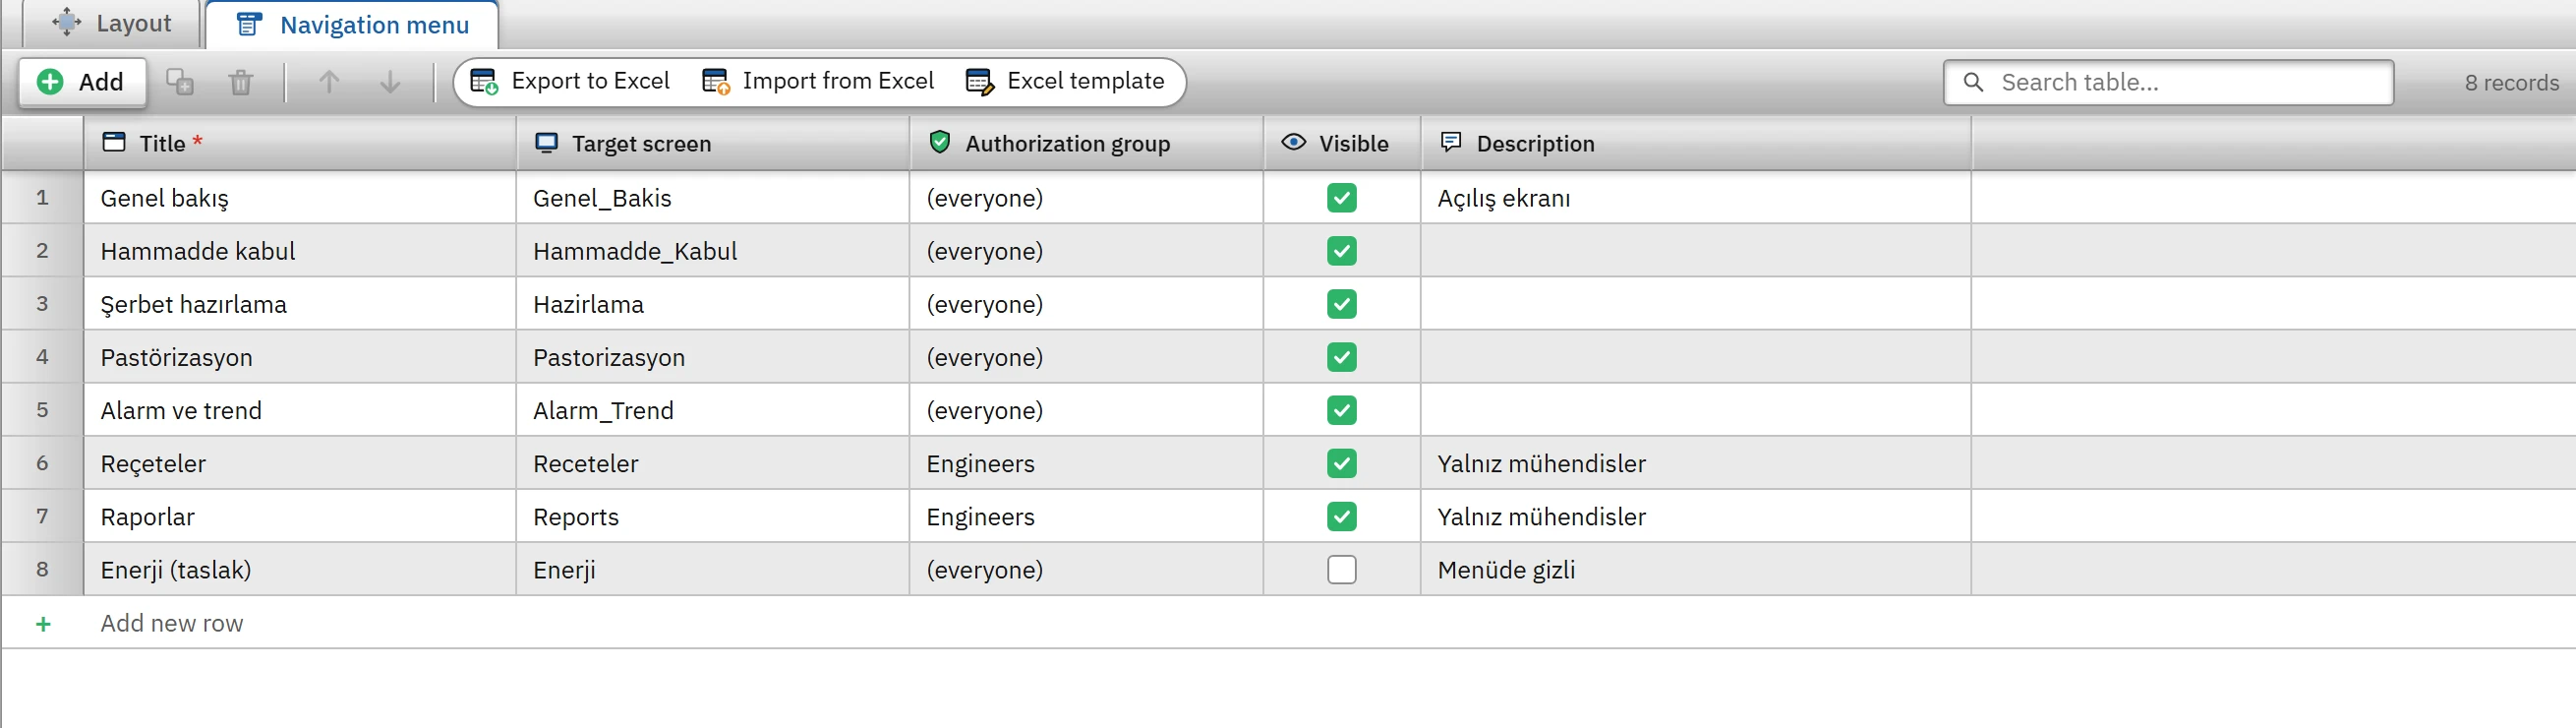Image resolution: width=2576 pixels, height=728 pixels.
Task: Select row number 1 header
Action: pyautogui.click(x=42, y=198)
